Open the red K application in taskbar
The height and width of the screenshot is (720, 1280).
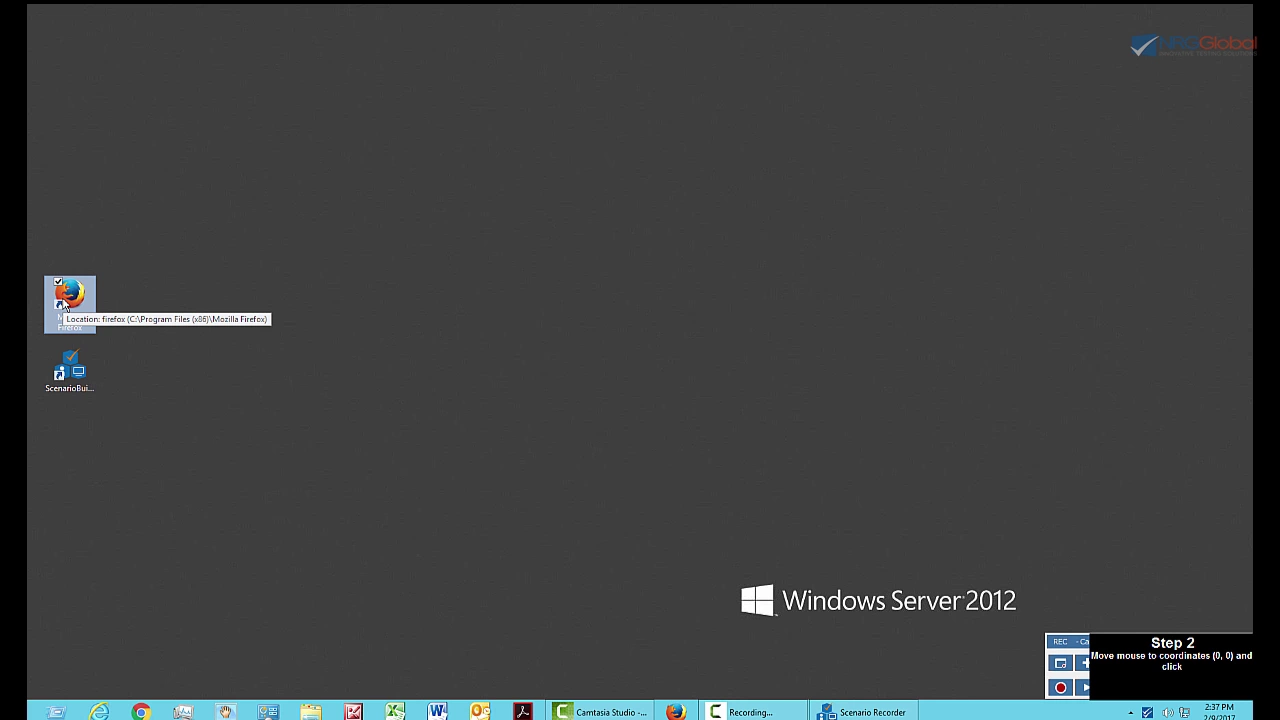tap(353, 712)
